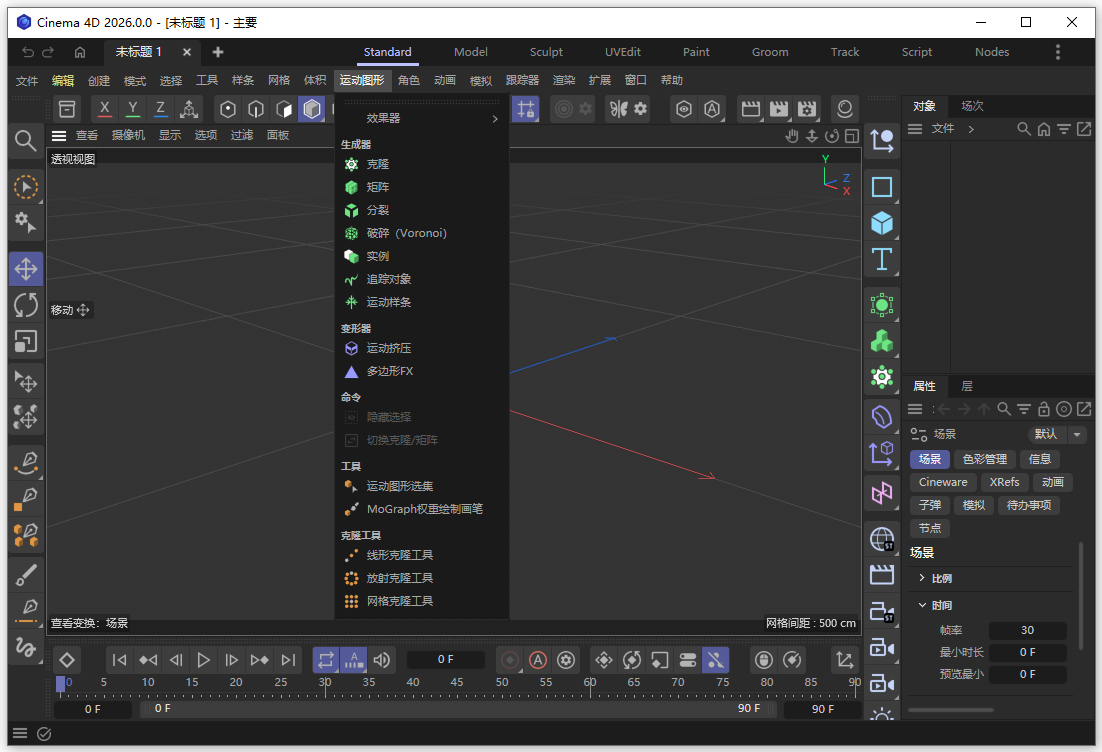Click the Text spline icon in the right sidebar

pyautogui.click(x=882, y=259)
